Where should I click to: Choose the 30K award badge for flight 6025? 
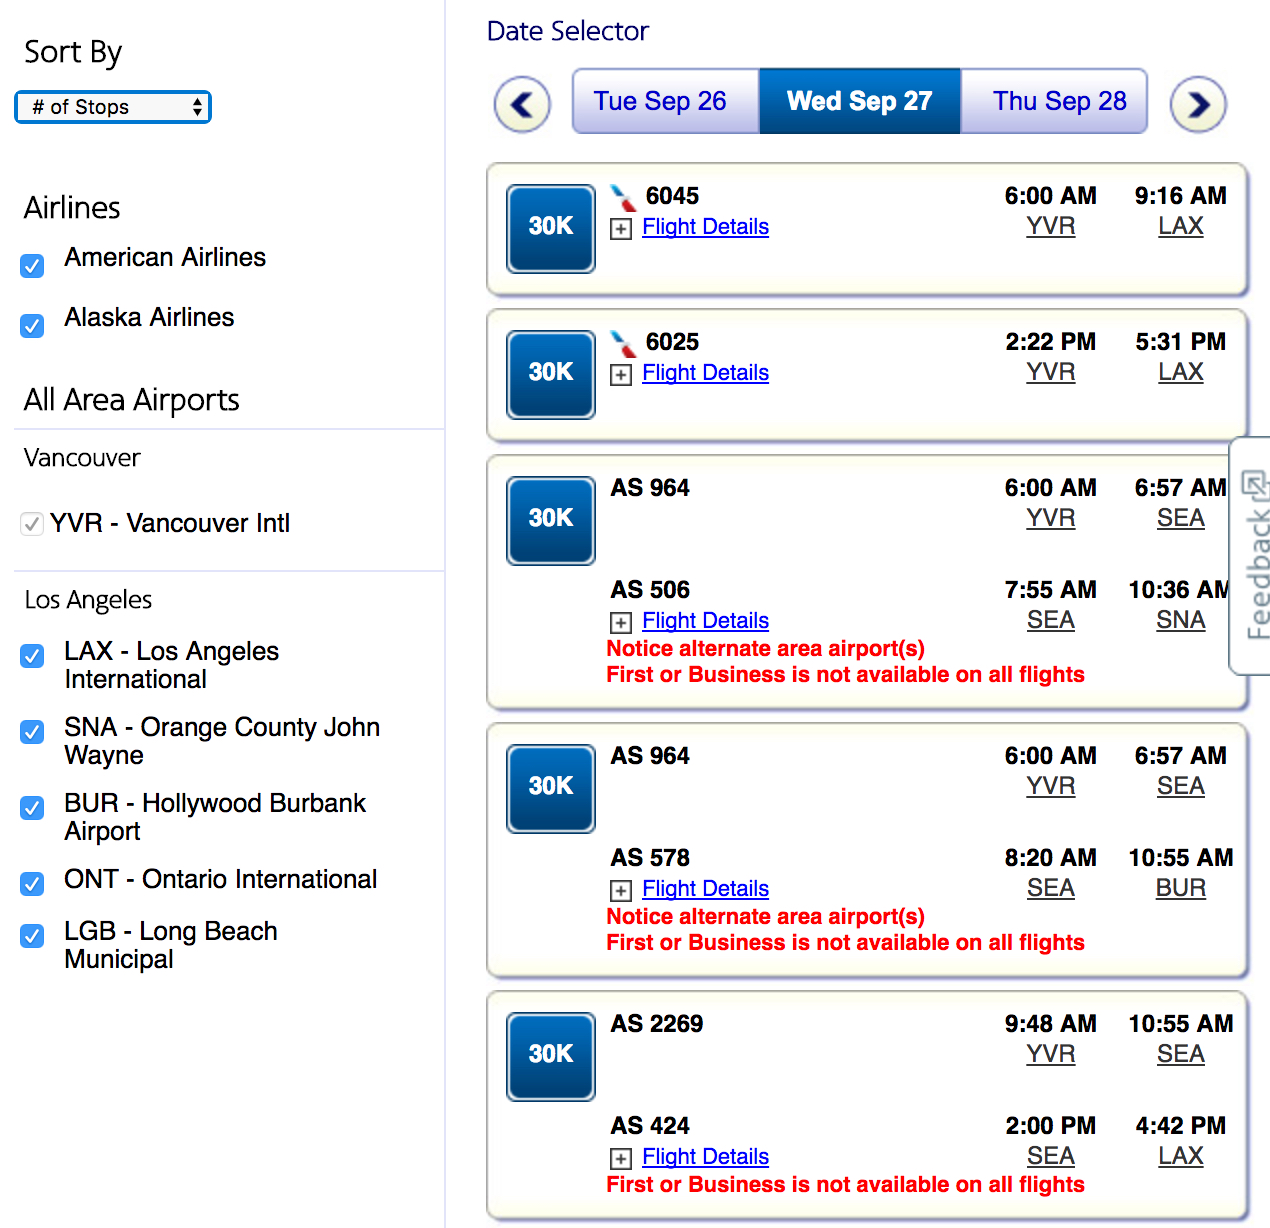coord(551,374)
